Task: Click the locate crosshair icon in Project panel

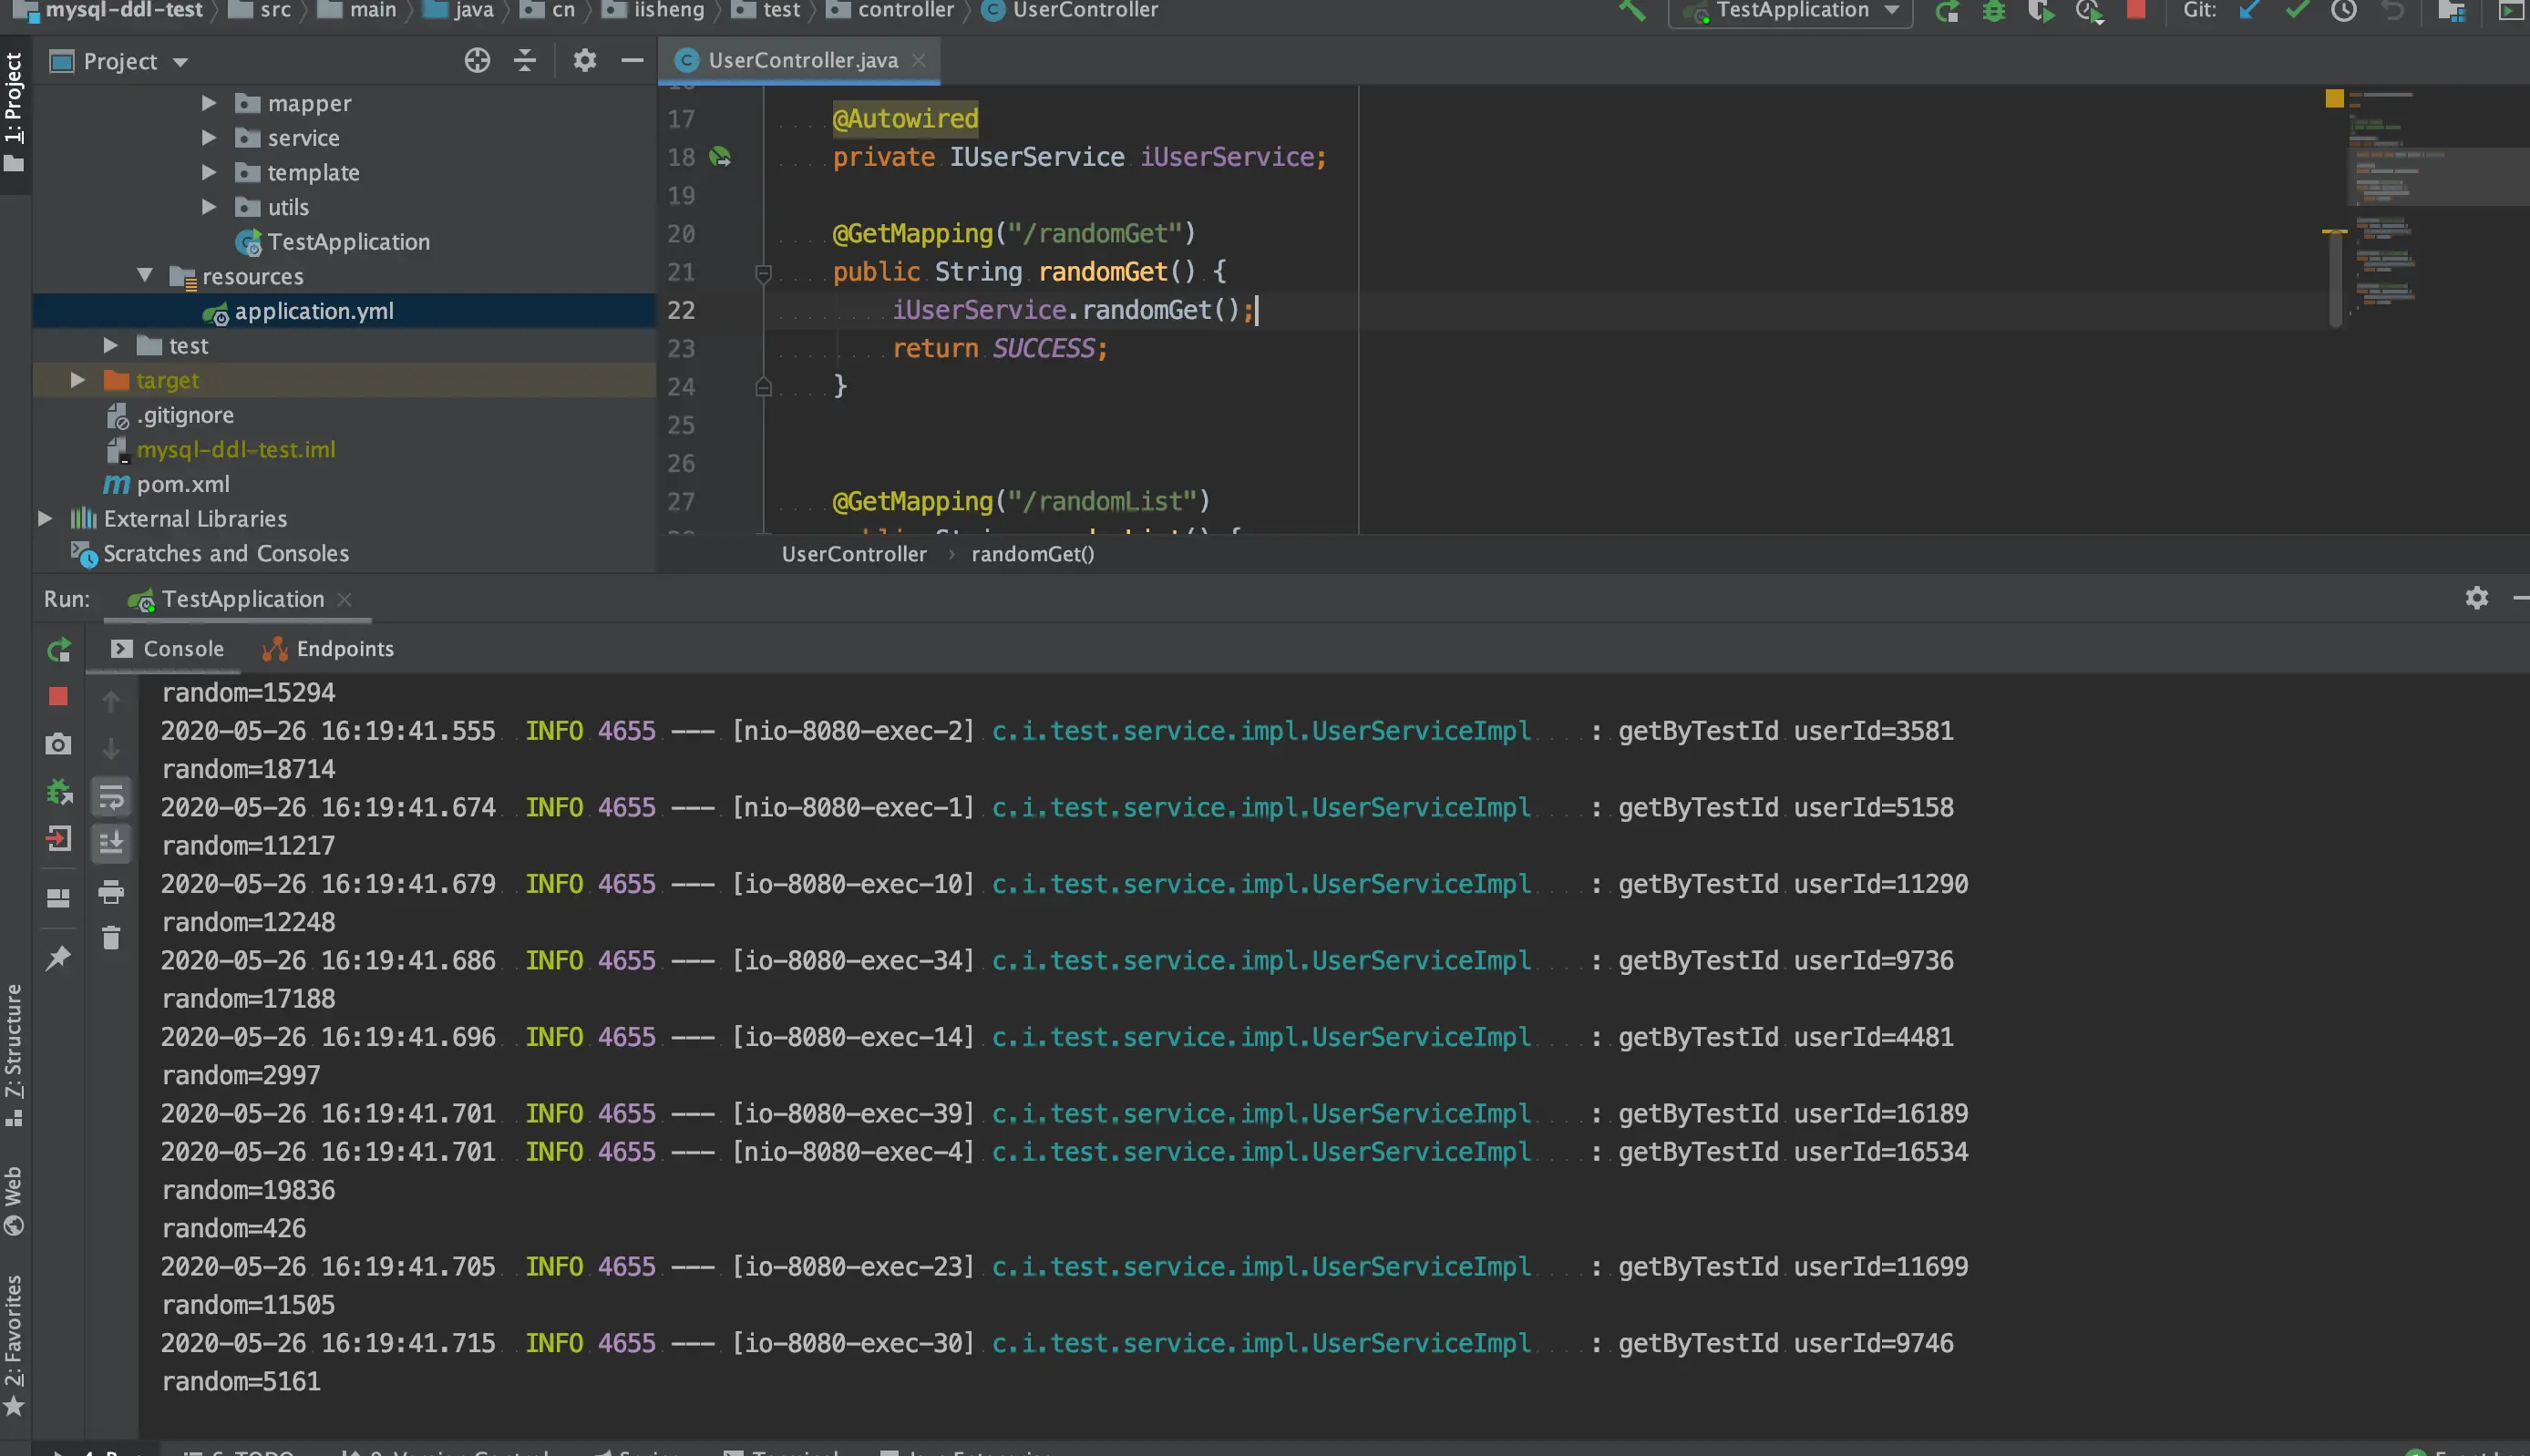Action: 477,61
